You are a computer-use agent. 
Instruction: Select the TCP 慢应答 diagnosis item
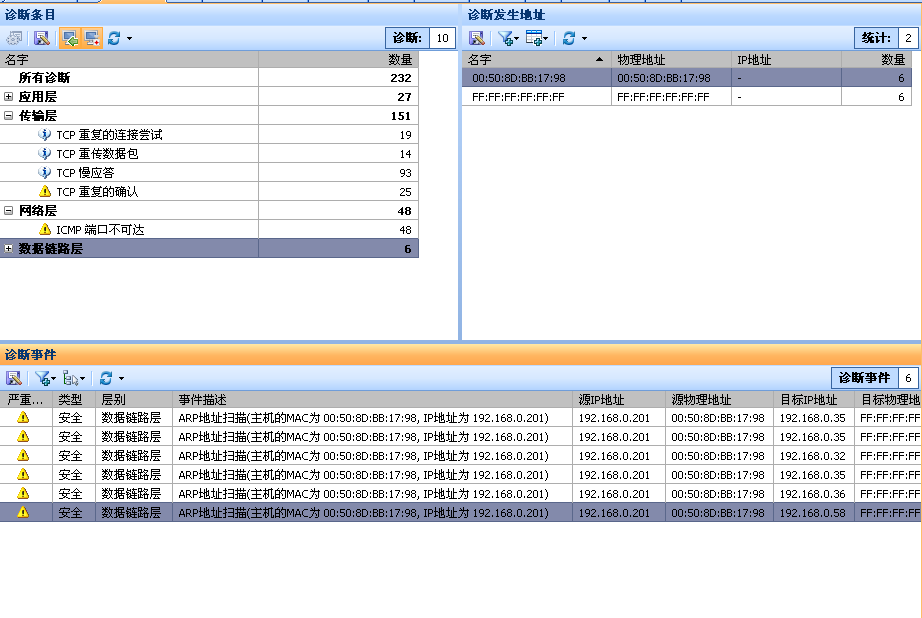coord(85,173)
